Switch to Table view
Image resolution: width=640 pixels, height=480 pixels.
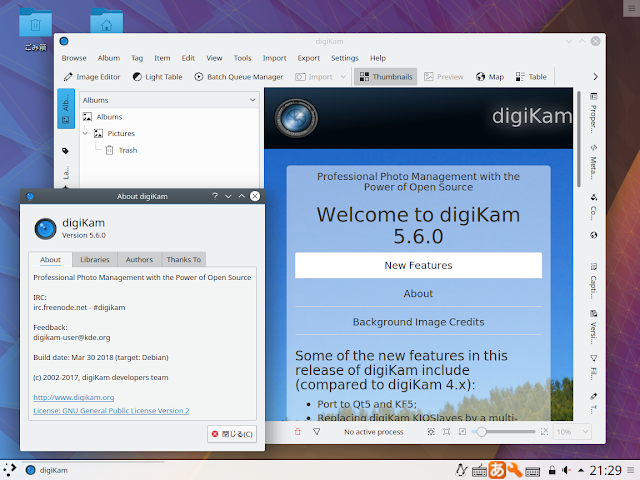pyautogui.click(x=531, y=77)
